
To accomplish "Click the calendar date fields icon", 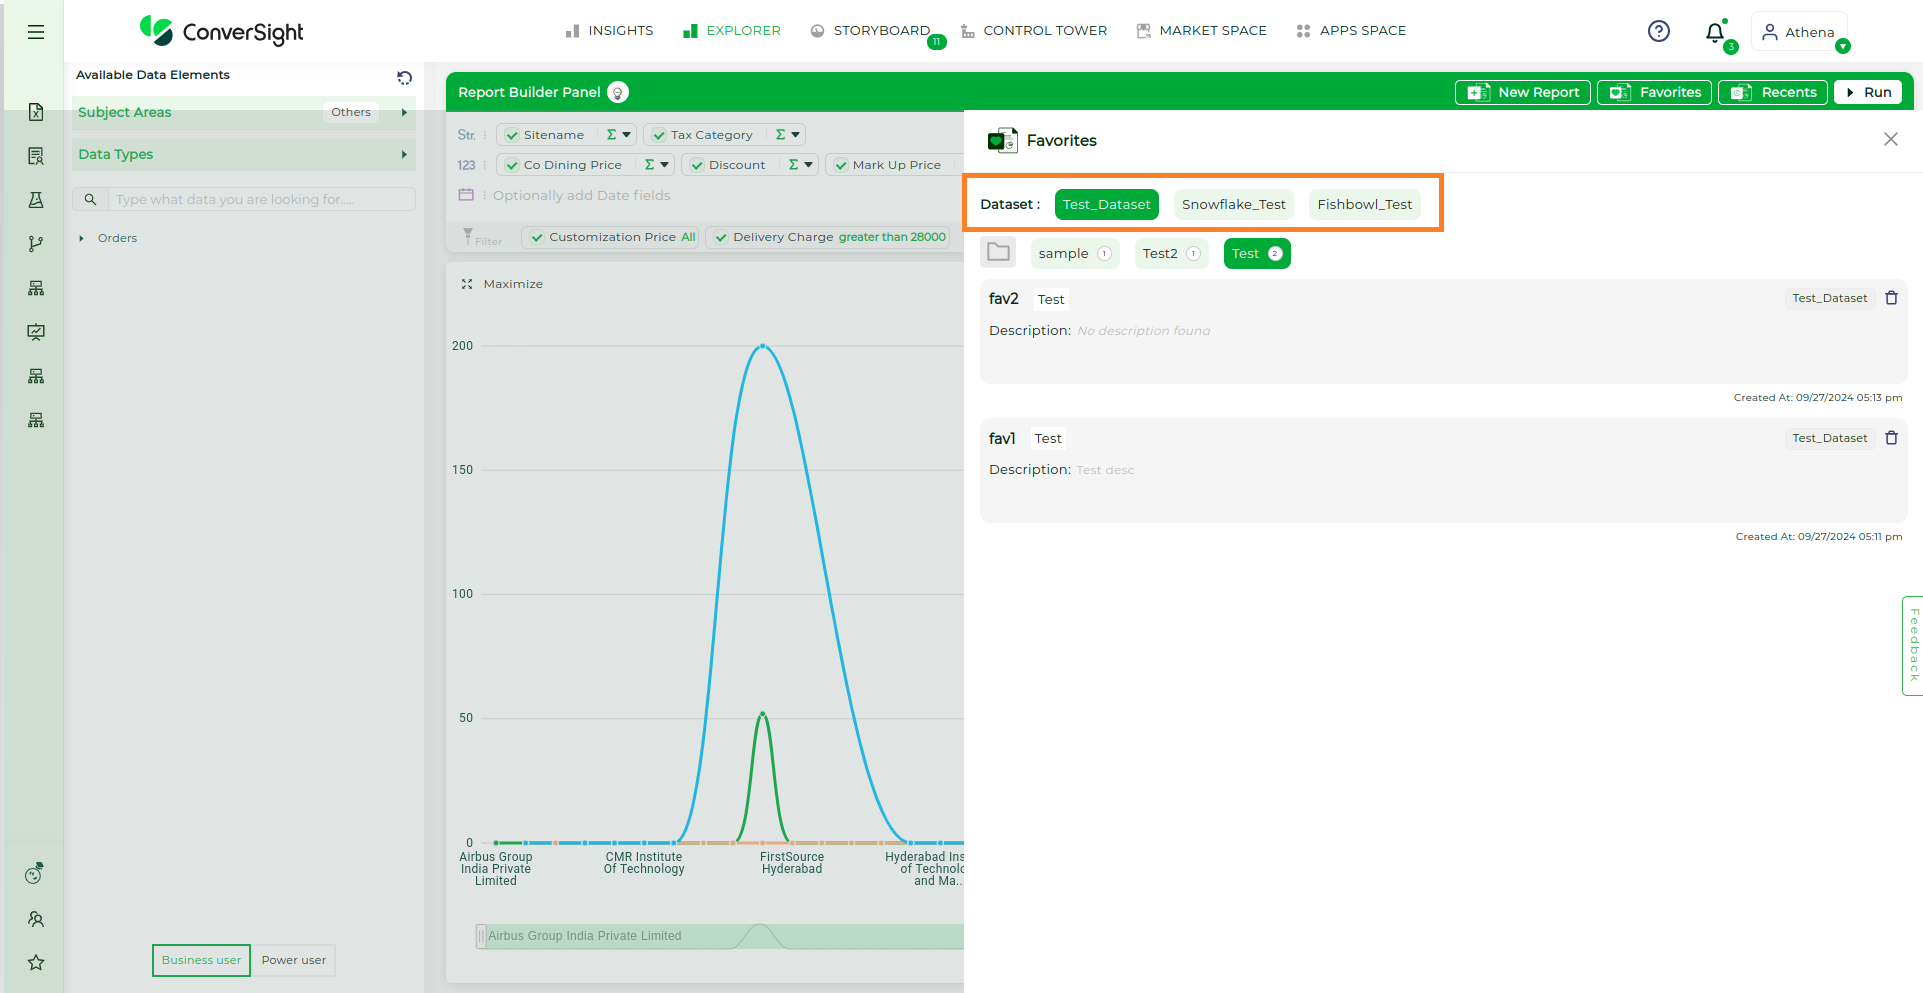I will click(466, 195).
